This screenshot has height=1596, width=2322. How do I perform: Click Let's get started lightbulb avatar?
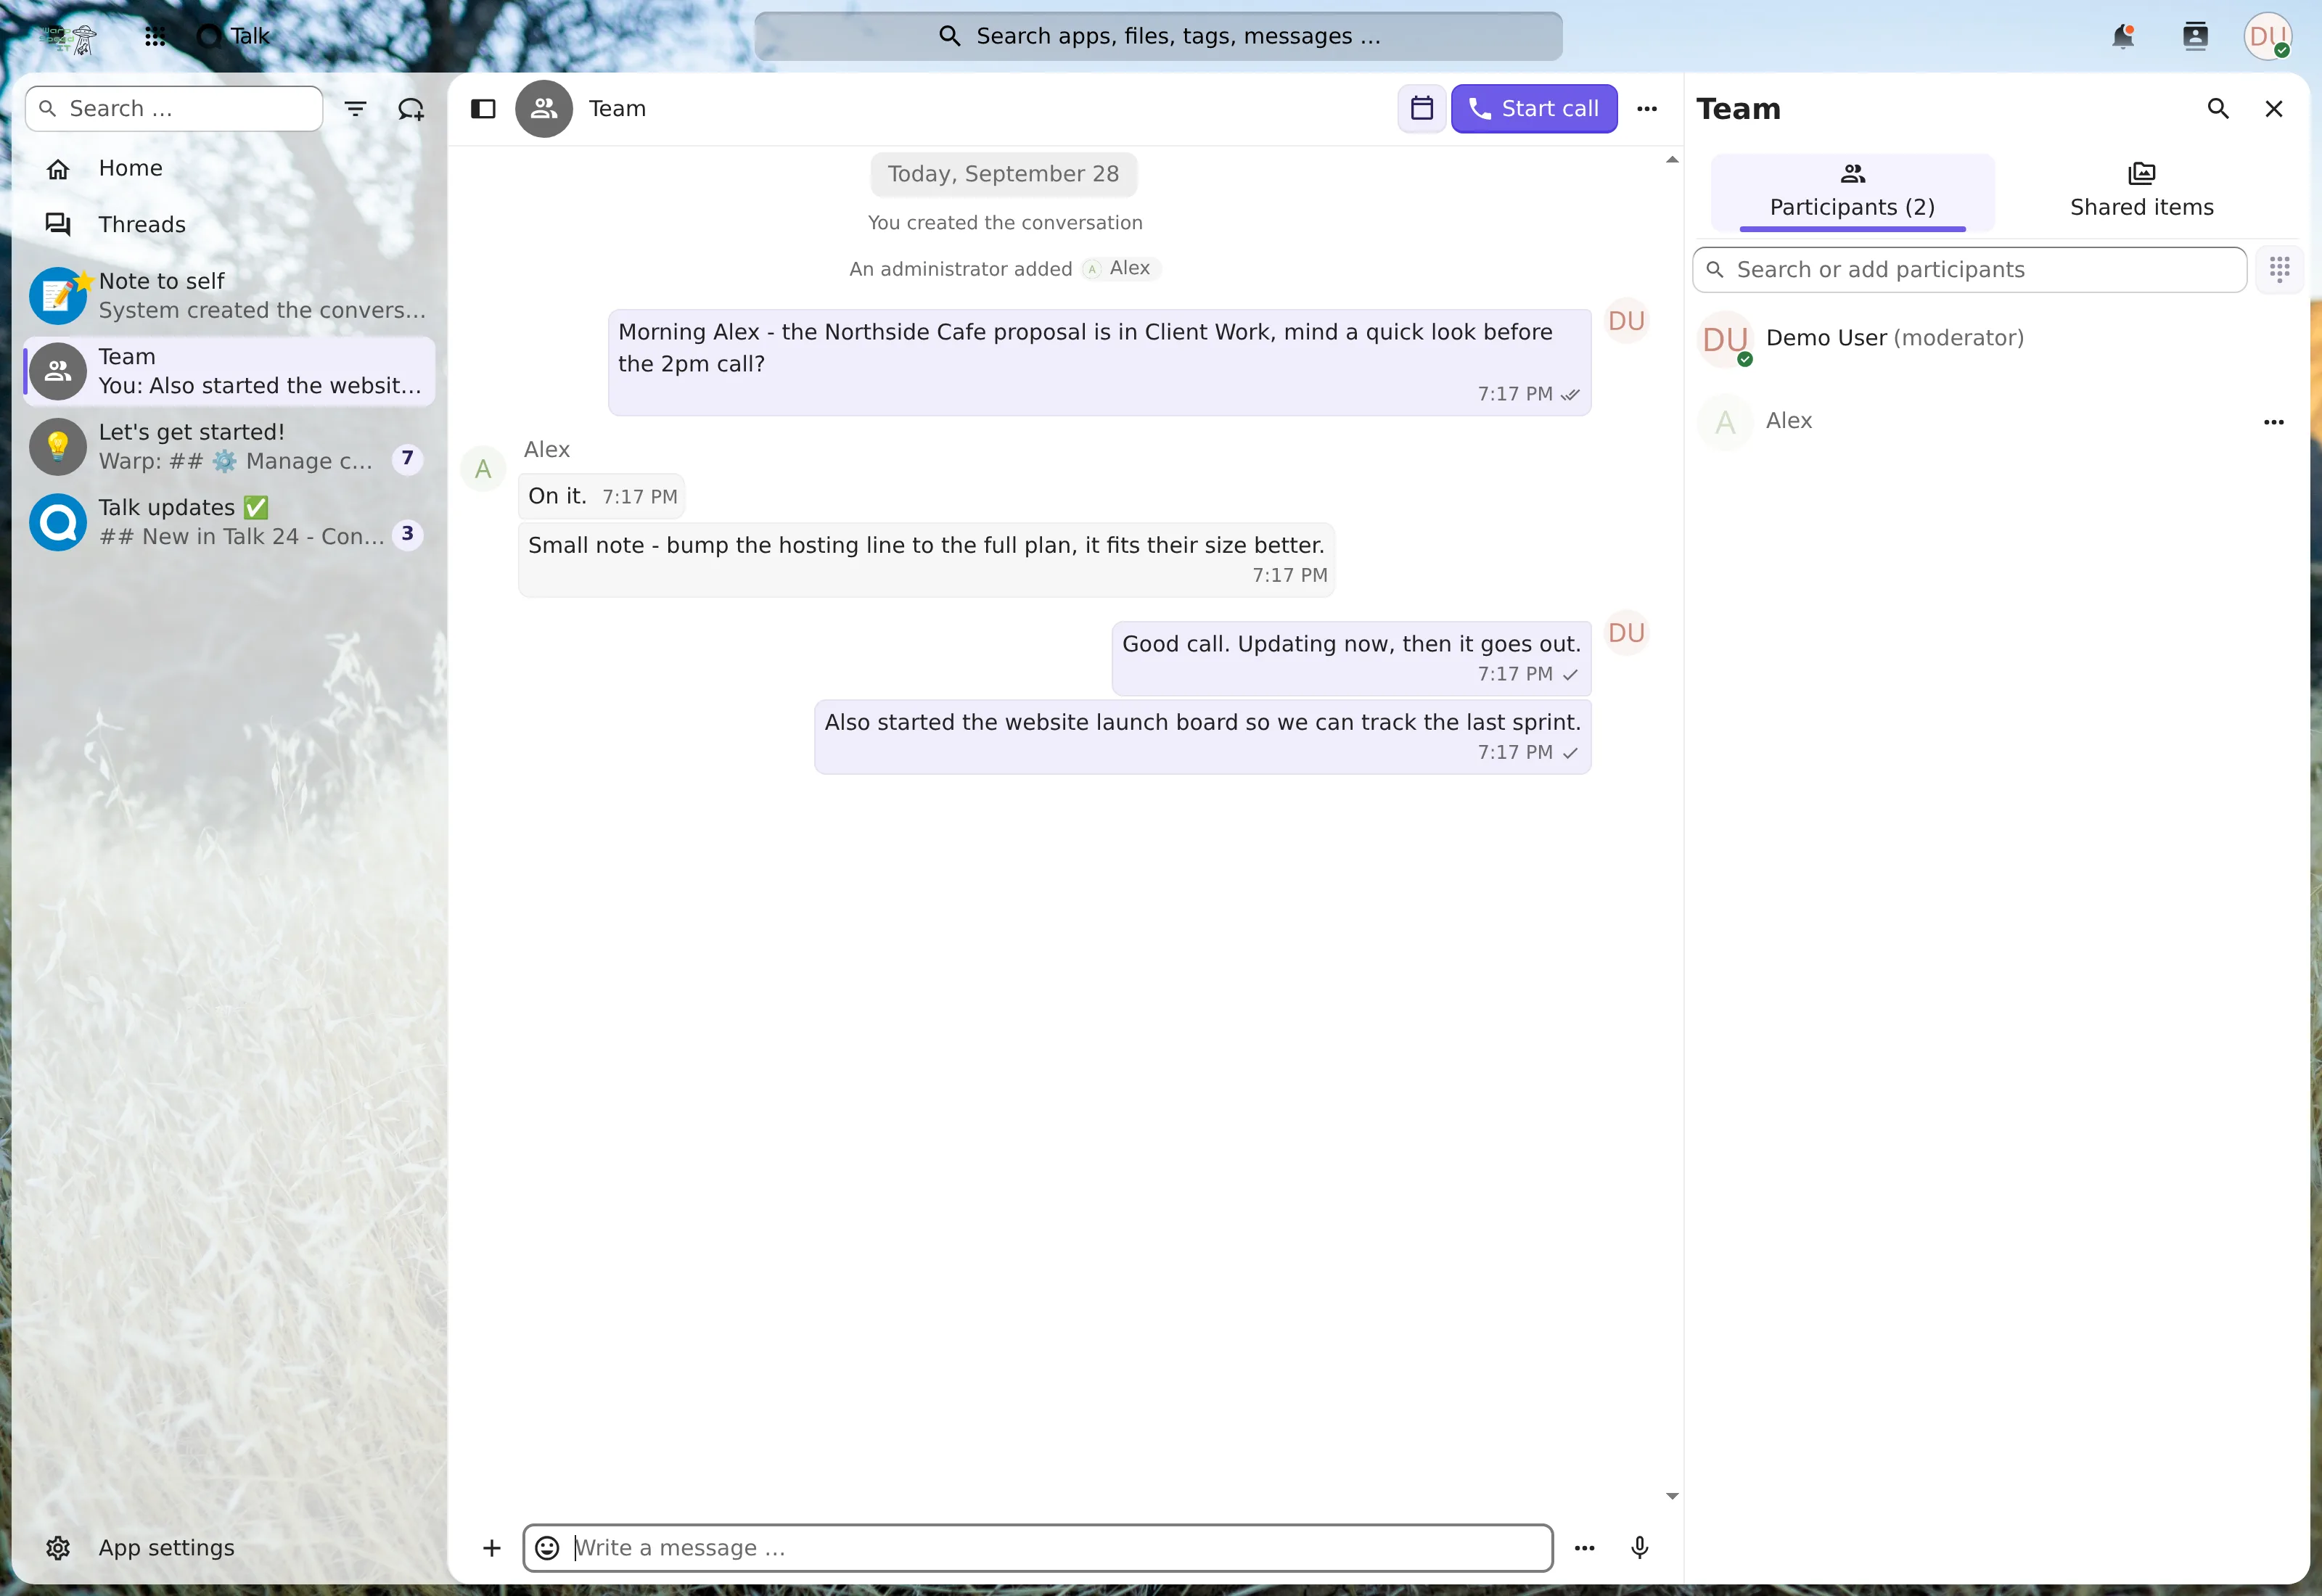tap(58, 447)
